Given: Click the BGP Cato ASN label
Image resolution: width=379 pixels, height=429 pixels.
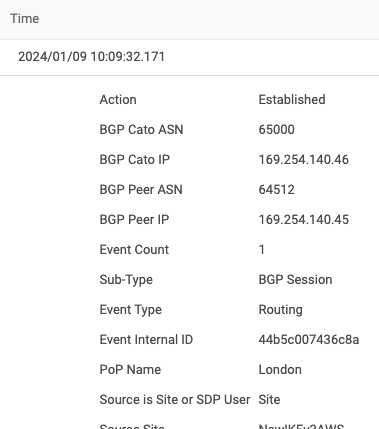Looking at the screenshot, I should tap(141, 130).
